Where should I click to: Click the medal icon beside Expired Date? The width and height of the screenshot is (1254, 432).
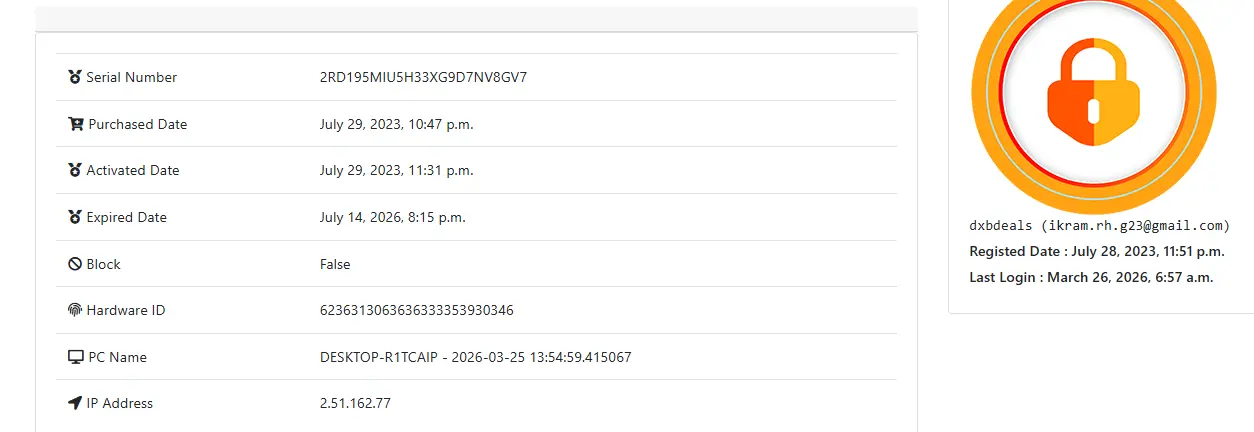75,217
